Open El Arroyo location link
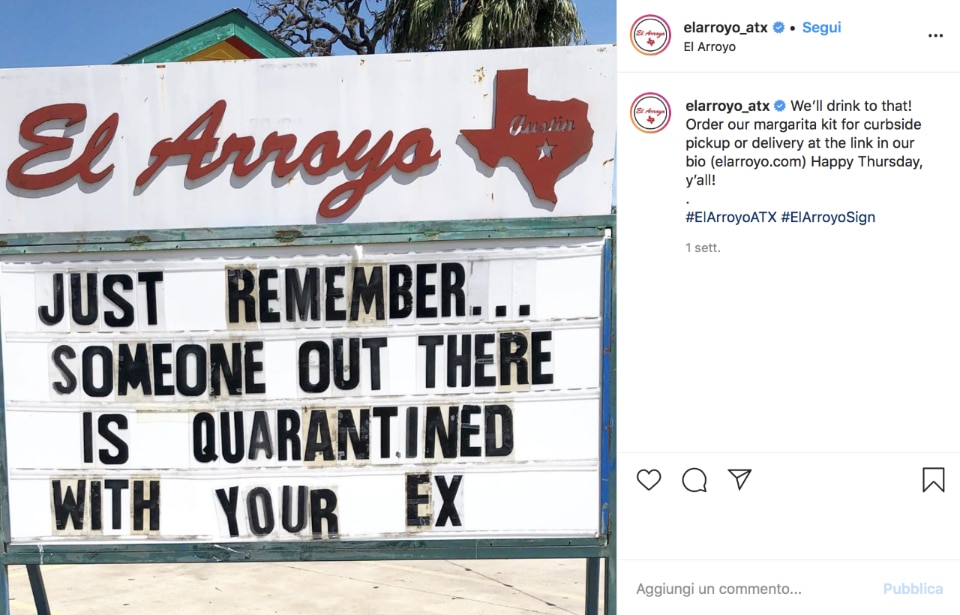Screen dimensions: 960x615 710,47
